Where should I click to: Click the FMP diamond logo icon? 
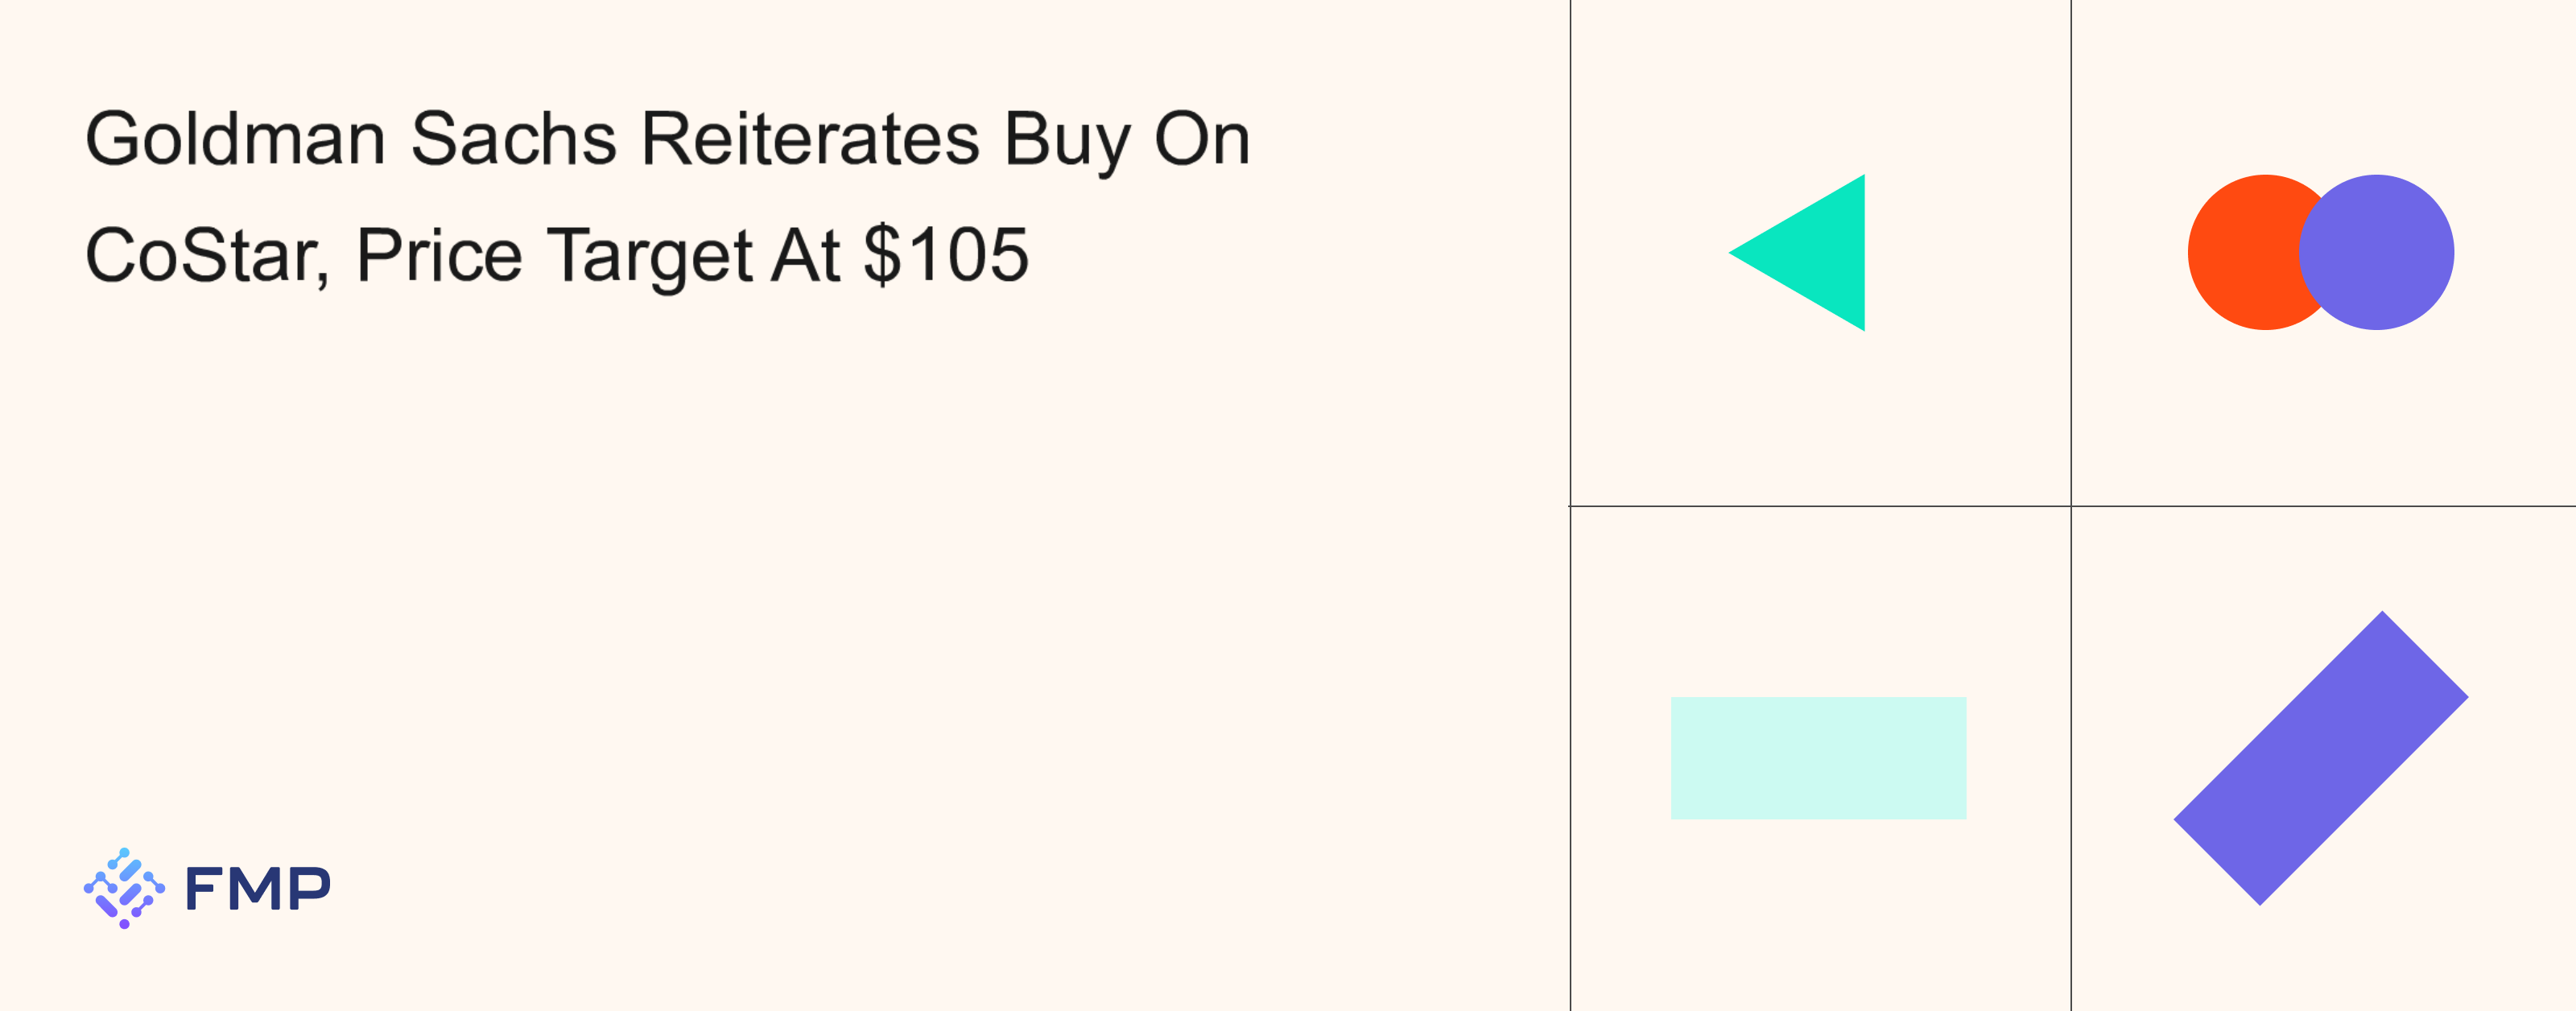[x=124, y=888]
